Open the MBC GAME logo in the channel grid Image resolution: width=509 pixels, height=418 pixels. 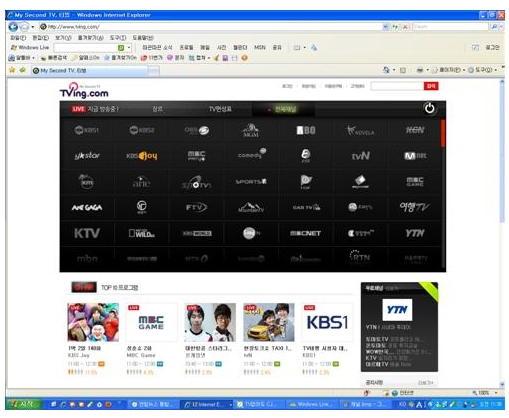pyautogui.click(x=415, y=181)
